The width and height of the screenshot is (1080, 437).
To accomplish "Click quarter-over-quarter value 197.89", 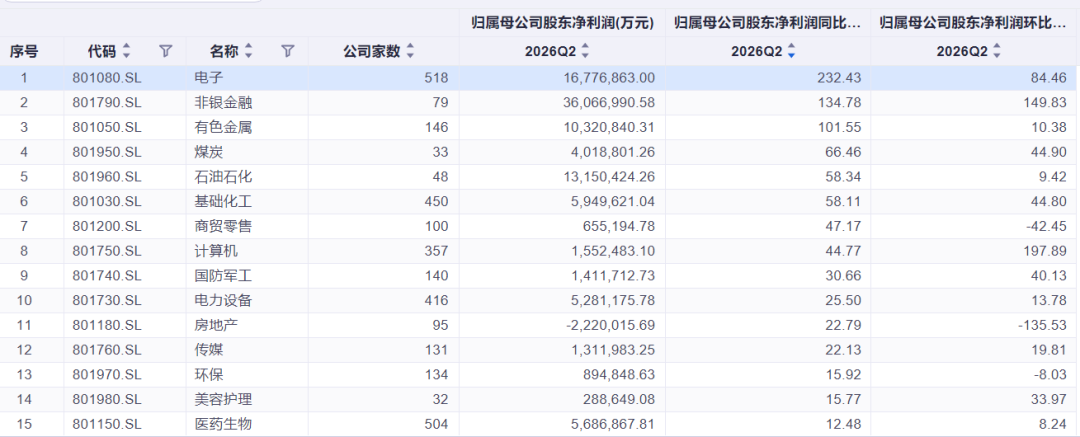I will 1045,251.
